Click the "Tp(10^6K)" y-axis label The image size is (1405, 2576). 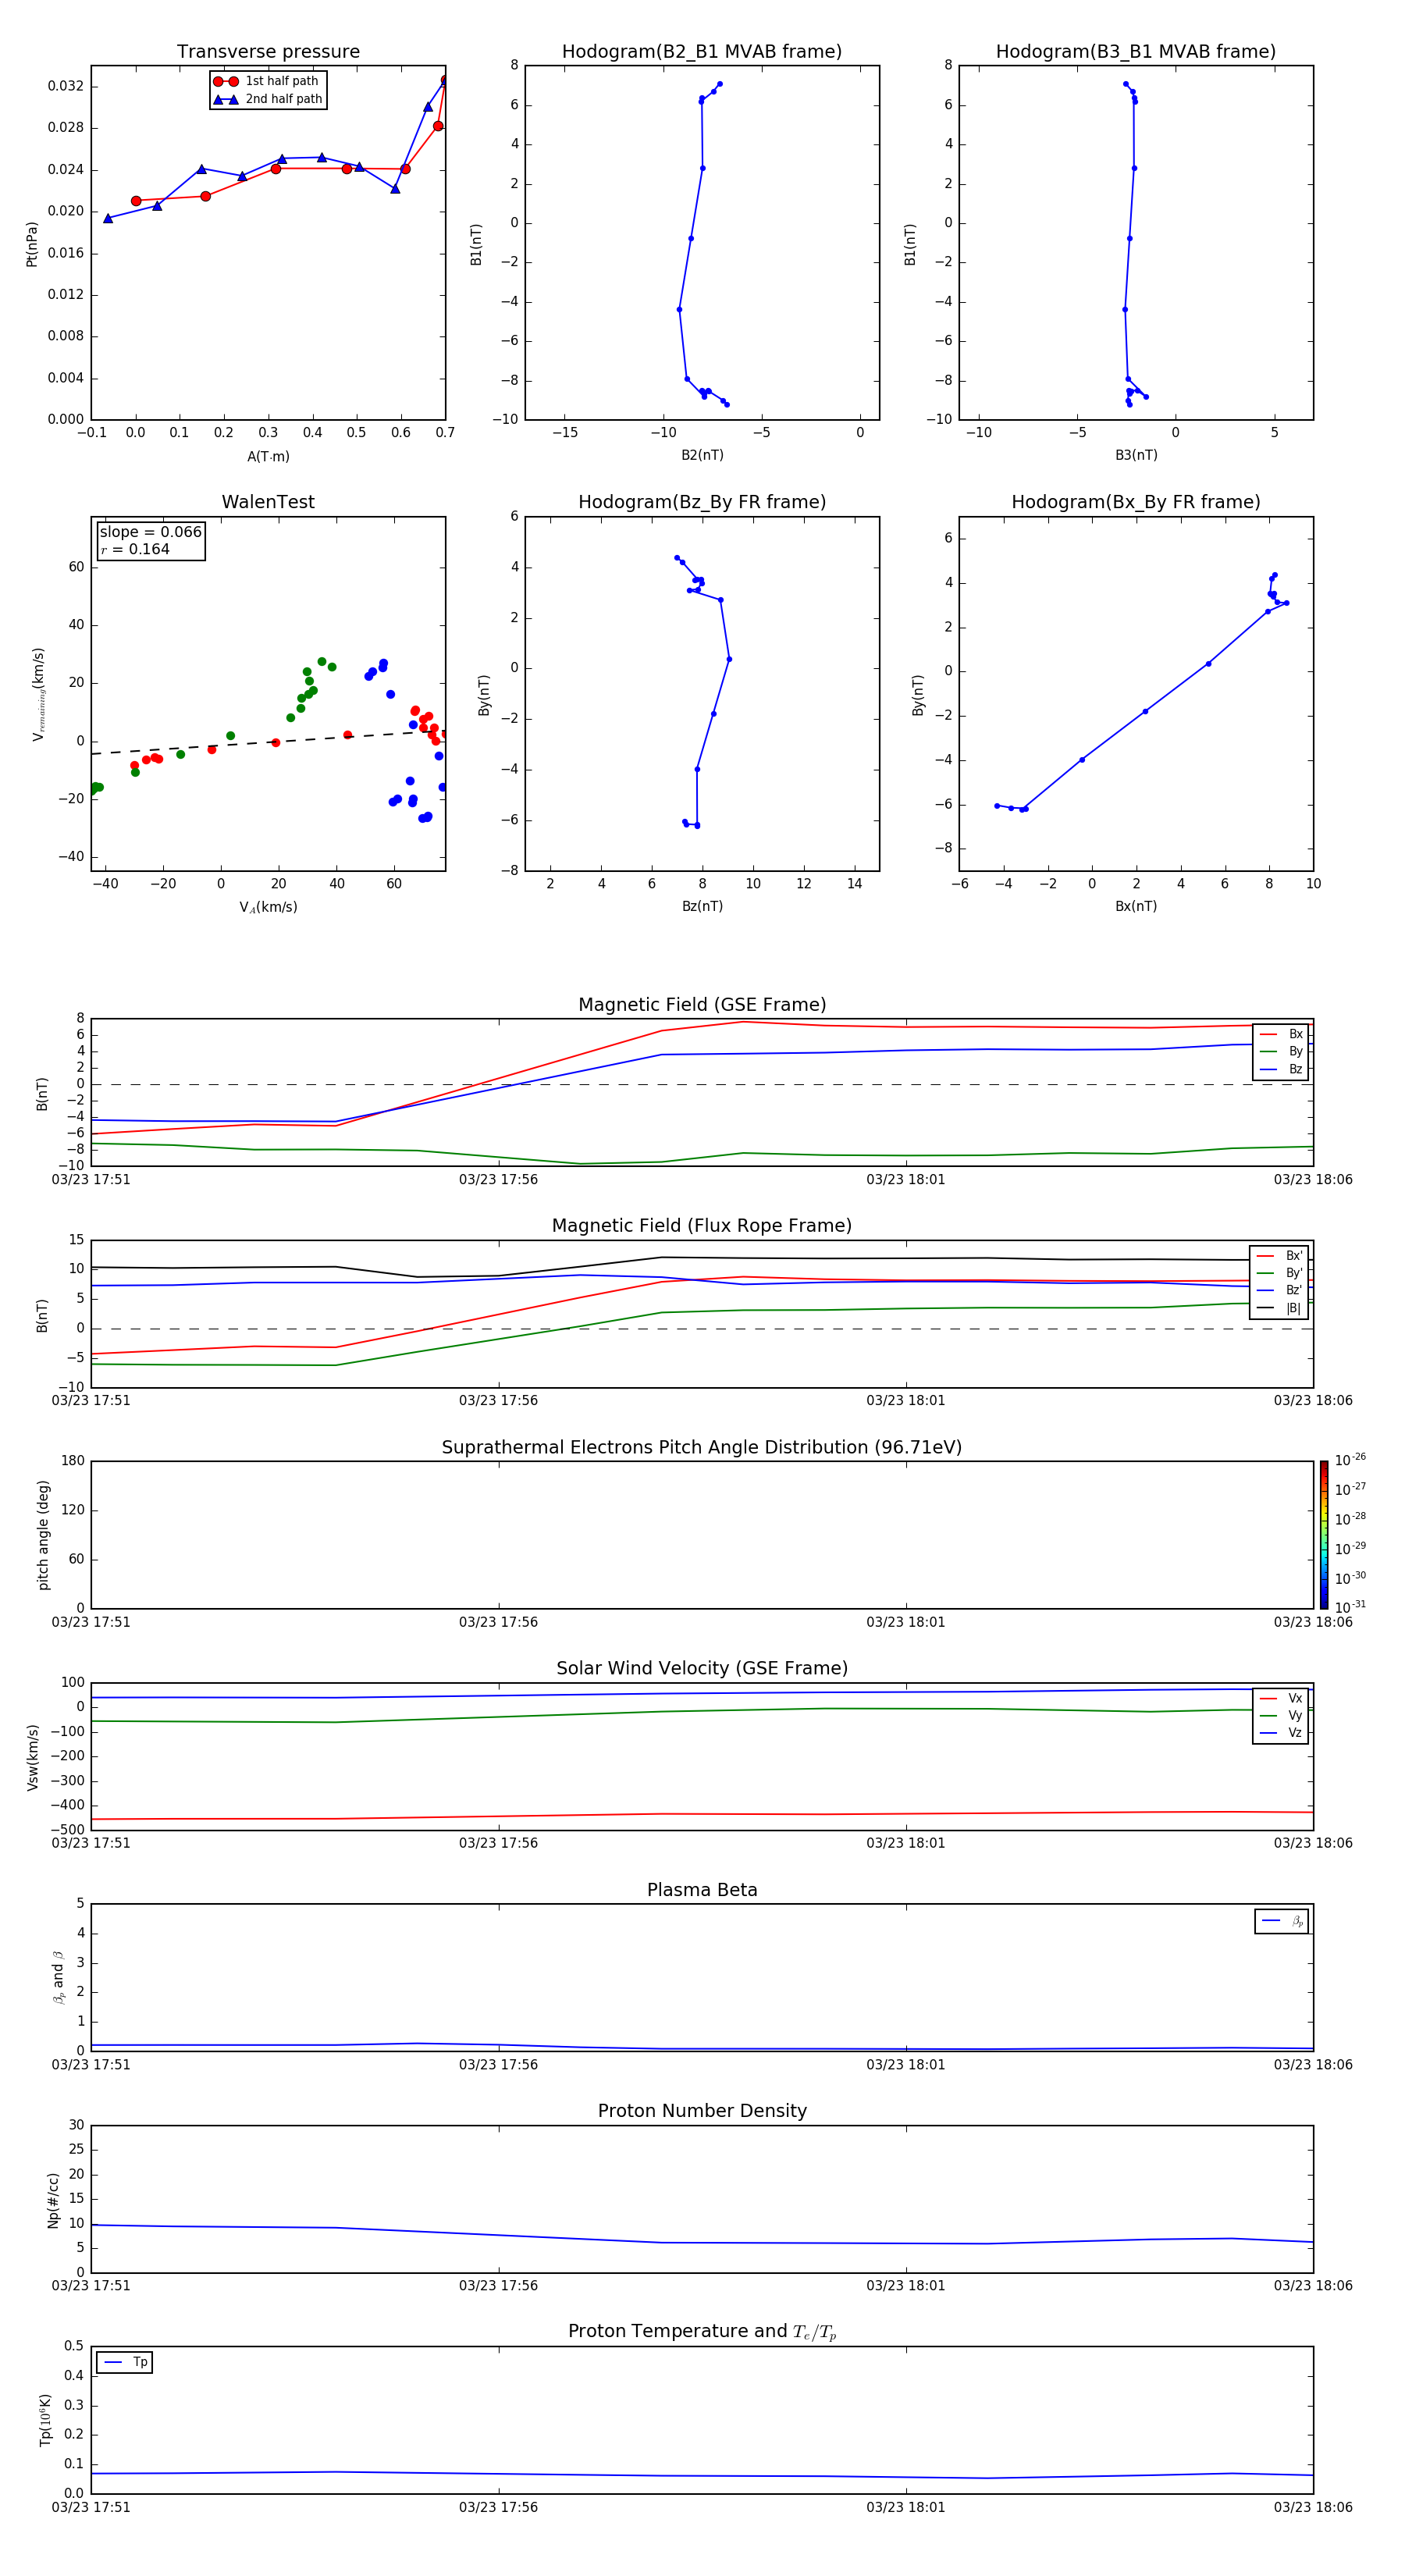45,2421
